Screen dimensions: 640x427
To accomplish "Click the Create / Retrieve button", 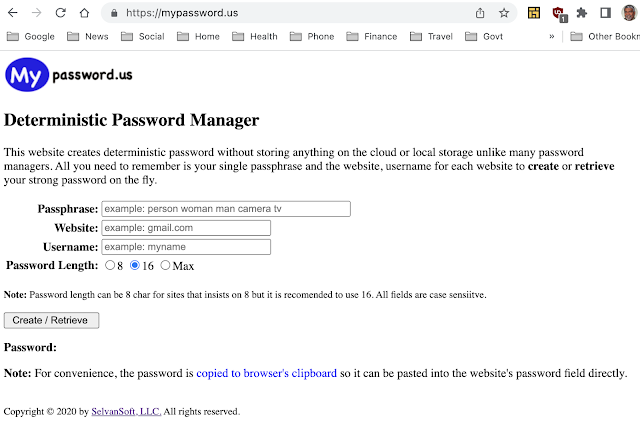I will pos(51,320).
